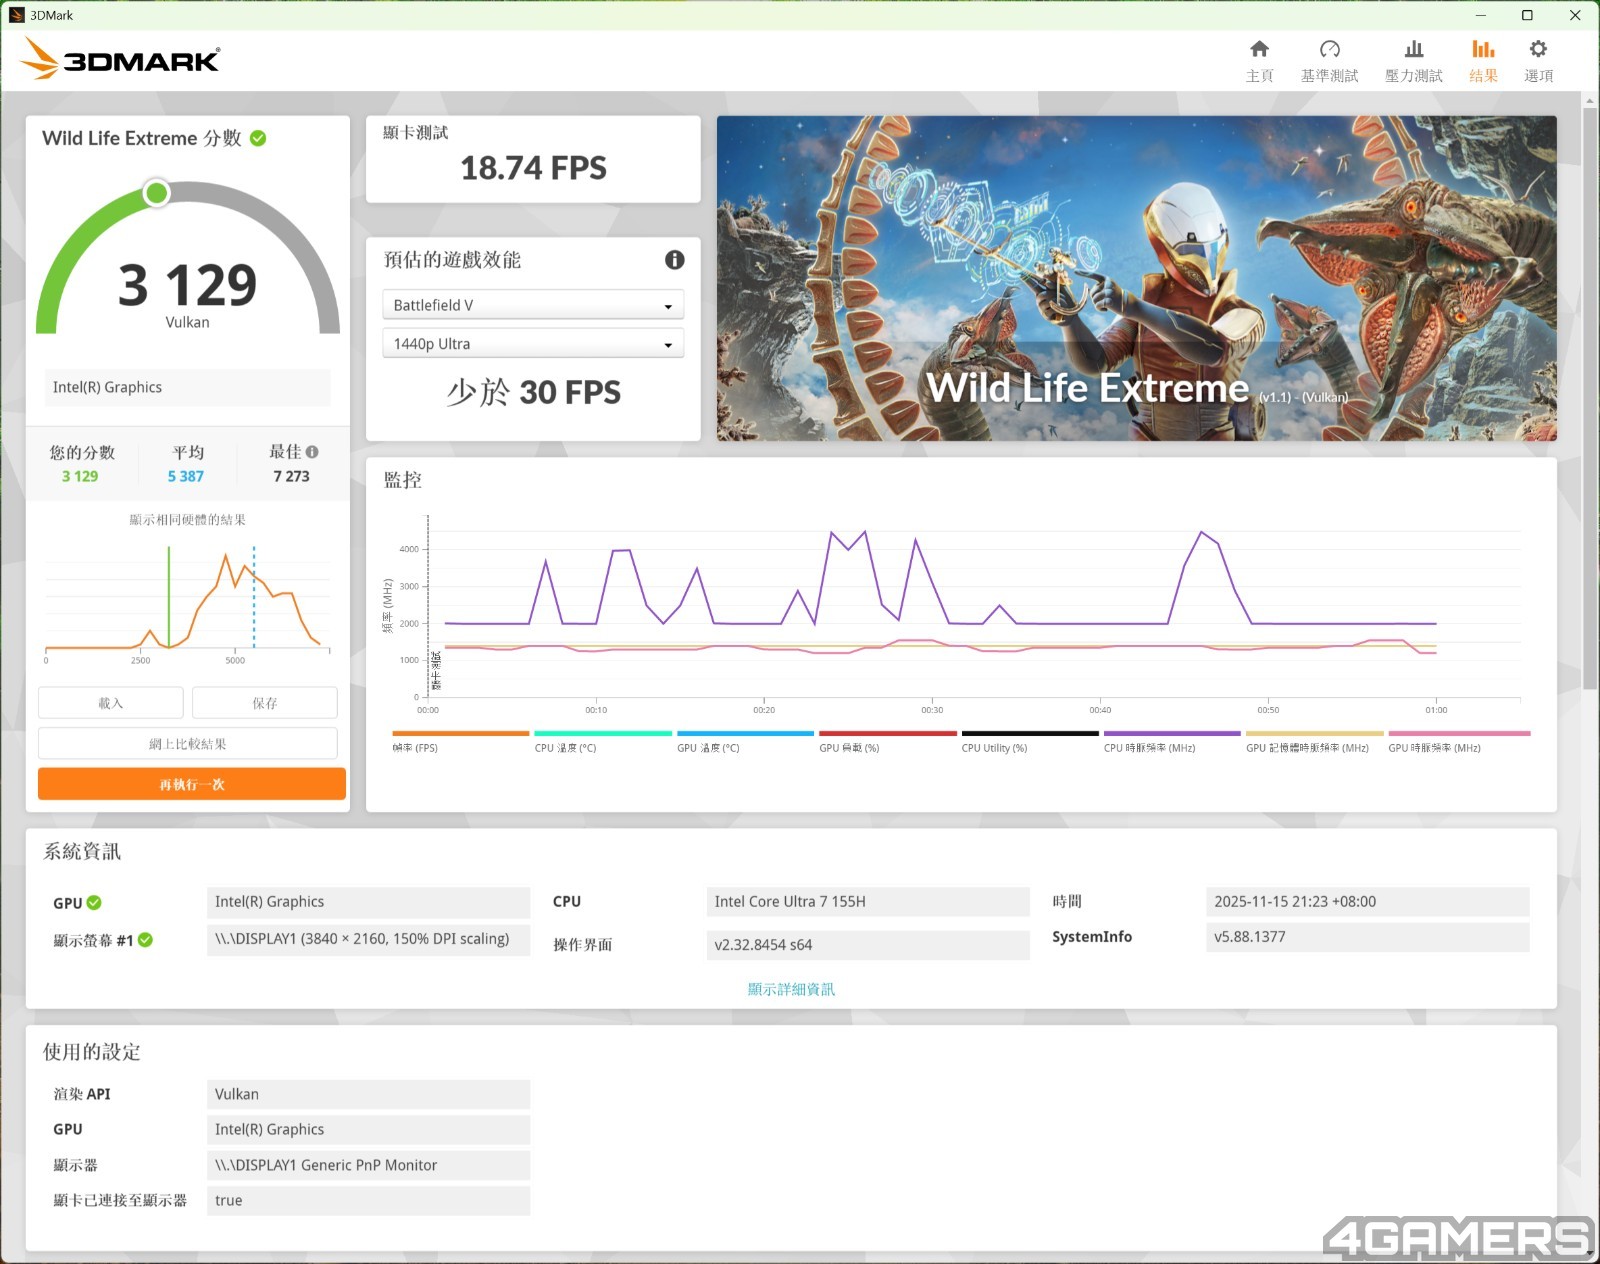Open the Battlefield V game dropdown
Screen dimensions: 1600x1264
tap(533, 305)
